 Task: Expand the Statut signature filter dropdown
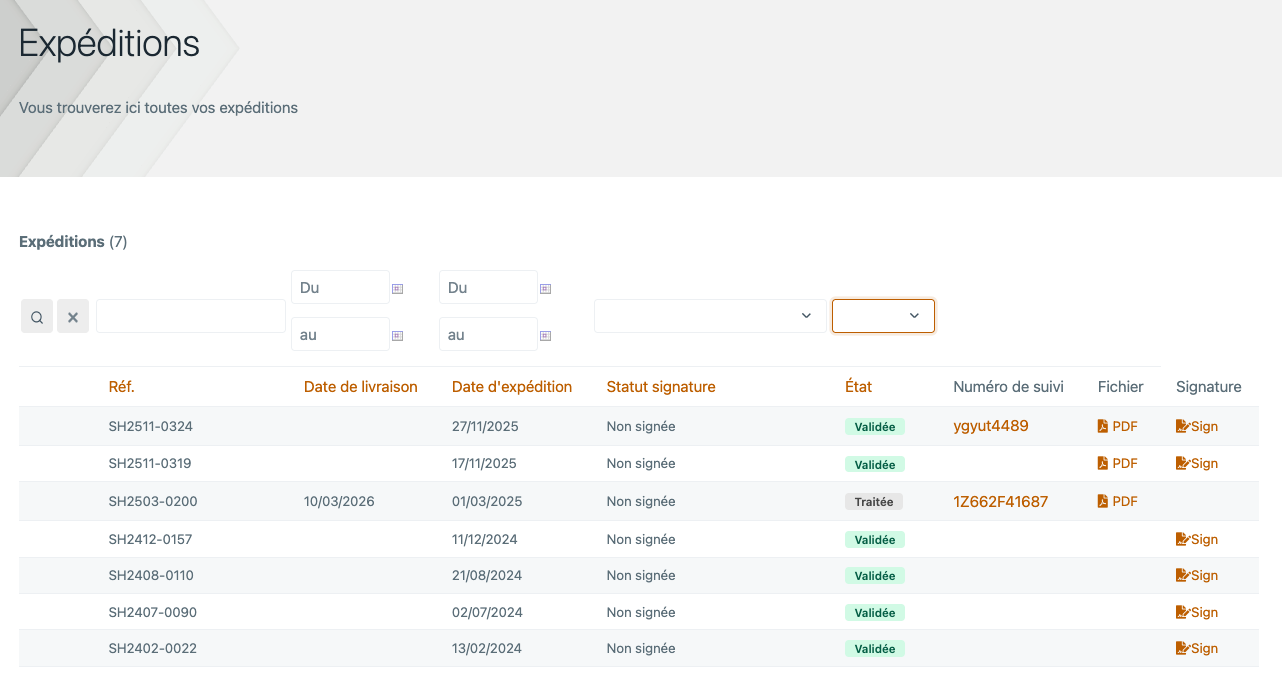tap(710, 316)
